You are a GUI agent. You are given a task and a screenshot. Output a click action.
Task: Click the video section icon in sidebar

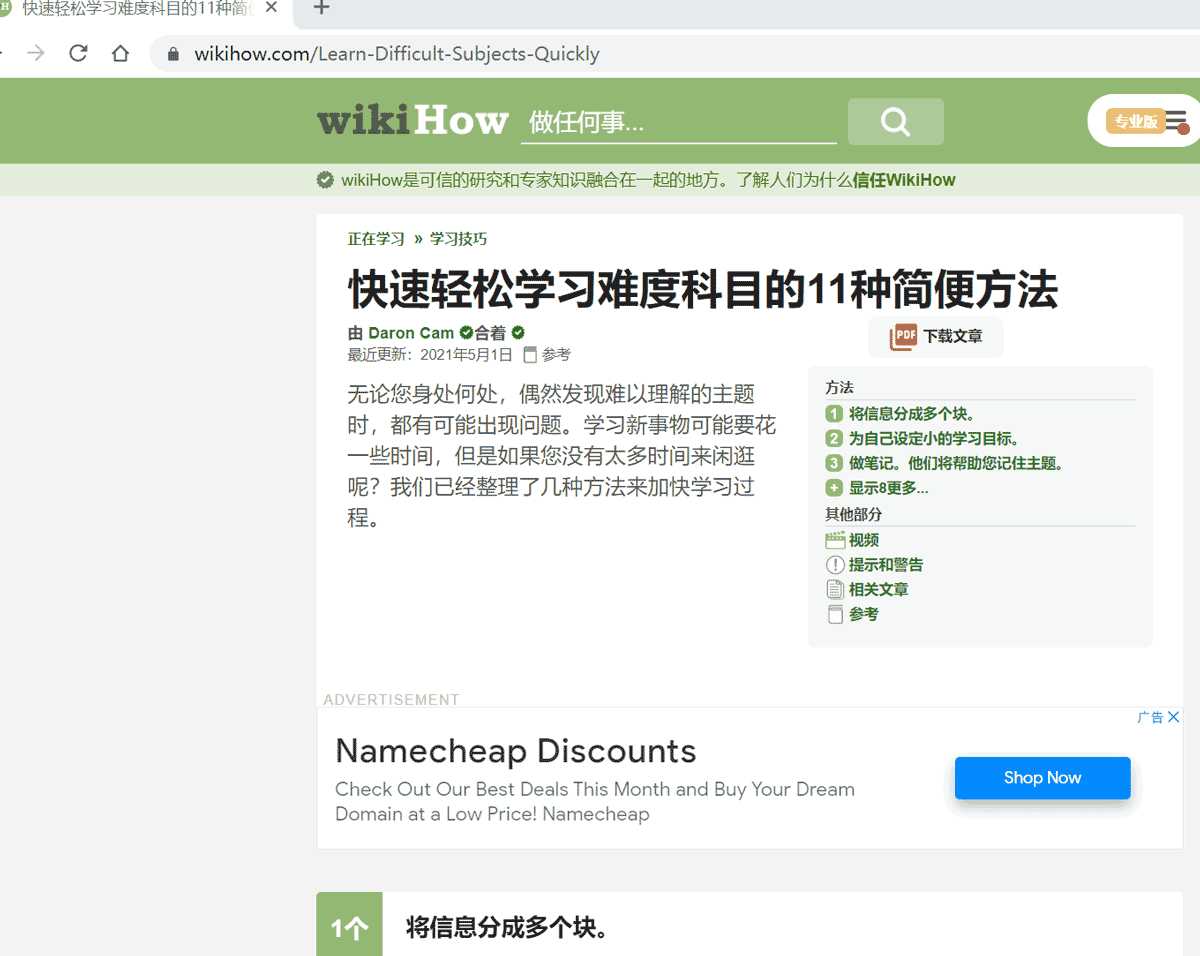pos(835,541)
